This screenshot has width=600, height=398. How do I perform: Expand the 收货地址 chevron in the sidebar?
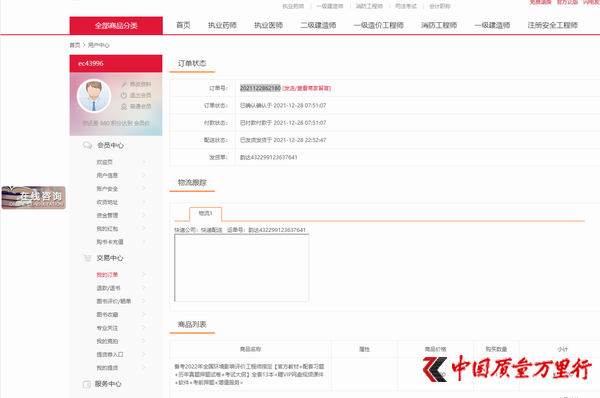[144, 202]
